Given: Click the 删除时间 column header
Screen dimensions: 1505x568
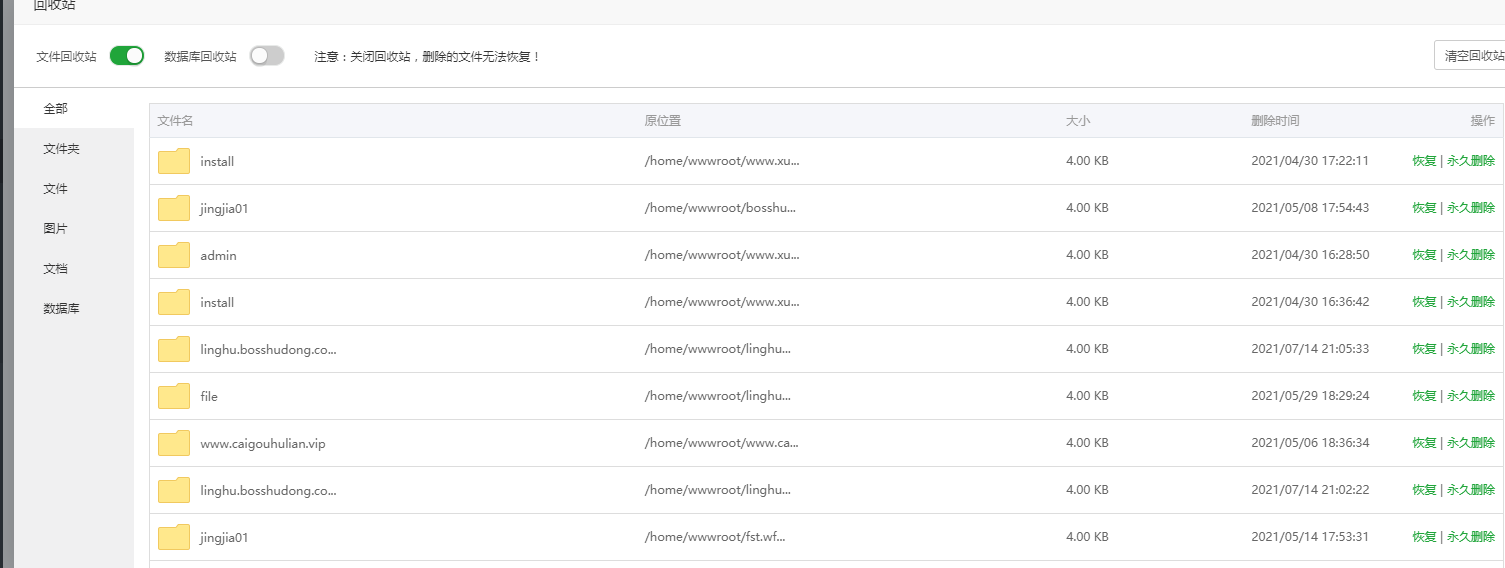Looking at the screenshot, I should pyautogui.click(x=1275, y=121).
